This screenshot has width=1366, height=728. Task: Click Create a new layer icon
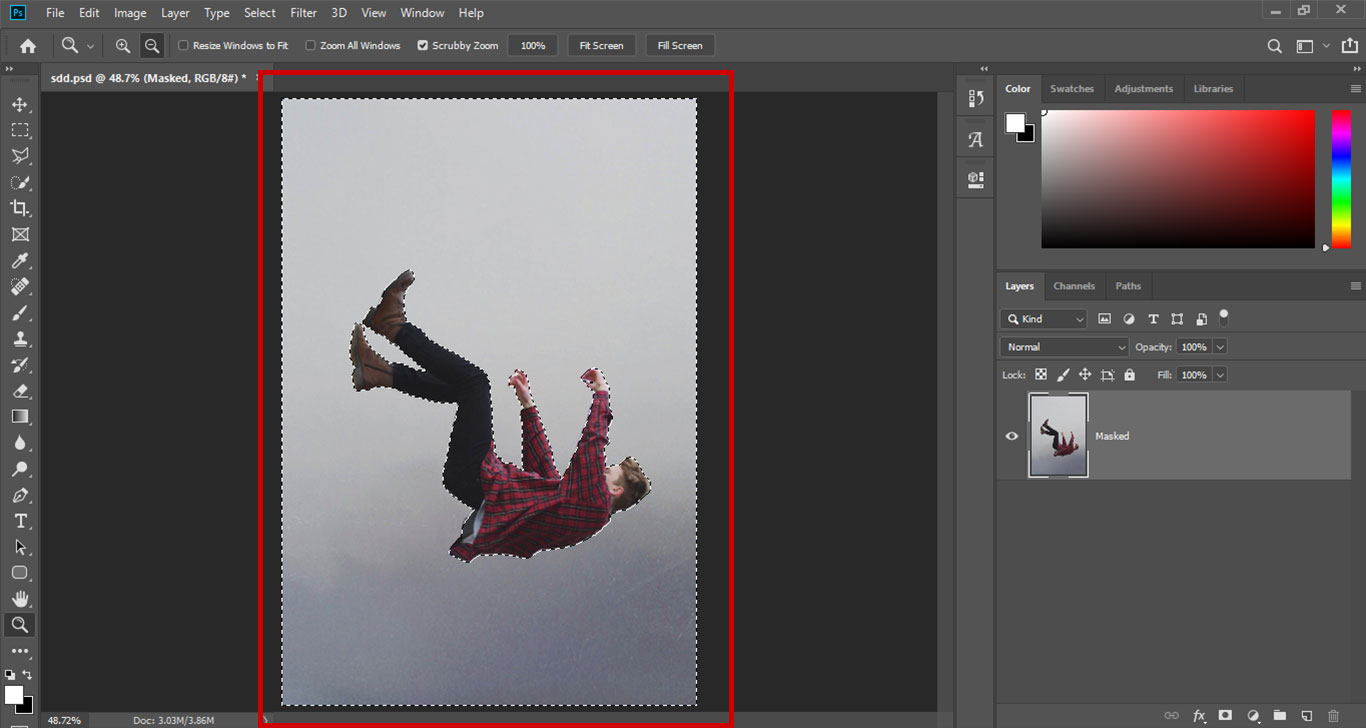(x=1306, y=716)
